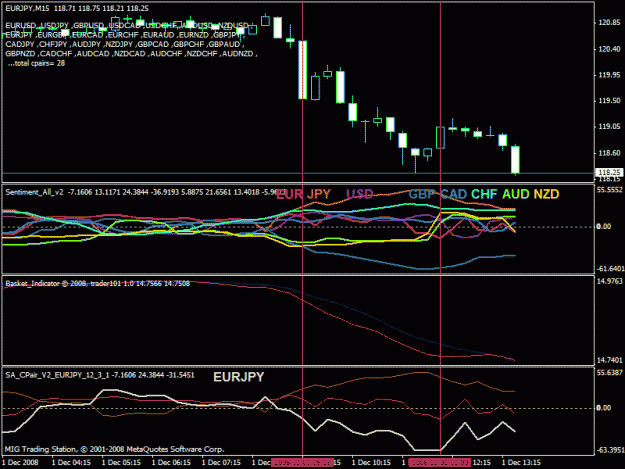The image size is (625, 469).
Task: Click the EUR currency label
Action: click(x=289, y=194)
